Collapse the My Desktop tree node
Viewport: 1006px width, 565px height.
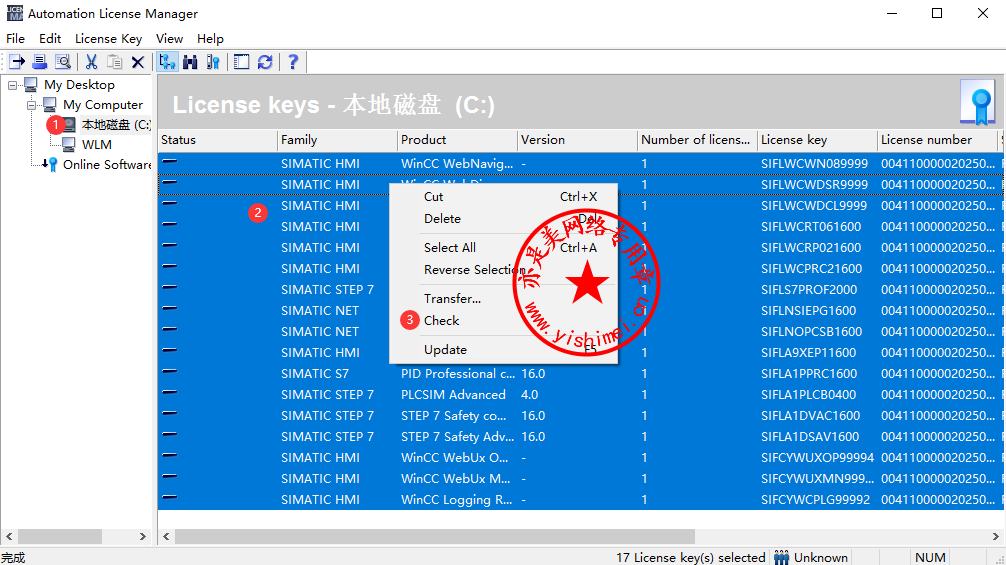pos(12,85)
